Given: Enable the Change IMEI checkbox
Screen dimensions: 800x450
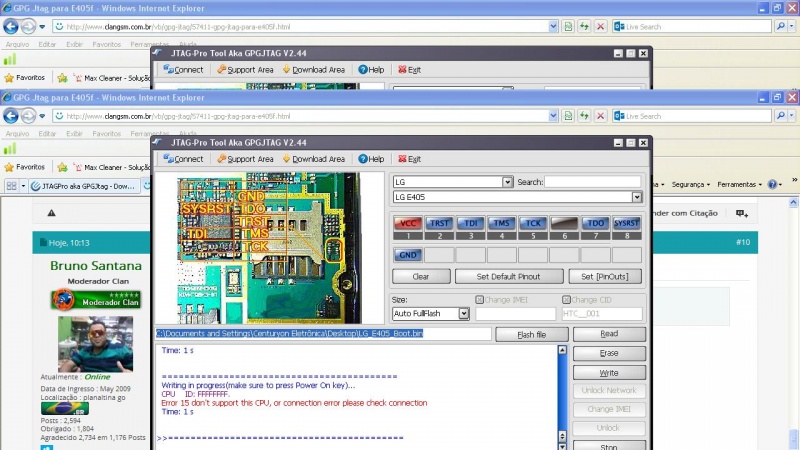Looking at the screenshot, I should point(480,300).
